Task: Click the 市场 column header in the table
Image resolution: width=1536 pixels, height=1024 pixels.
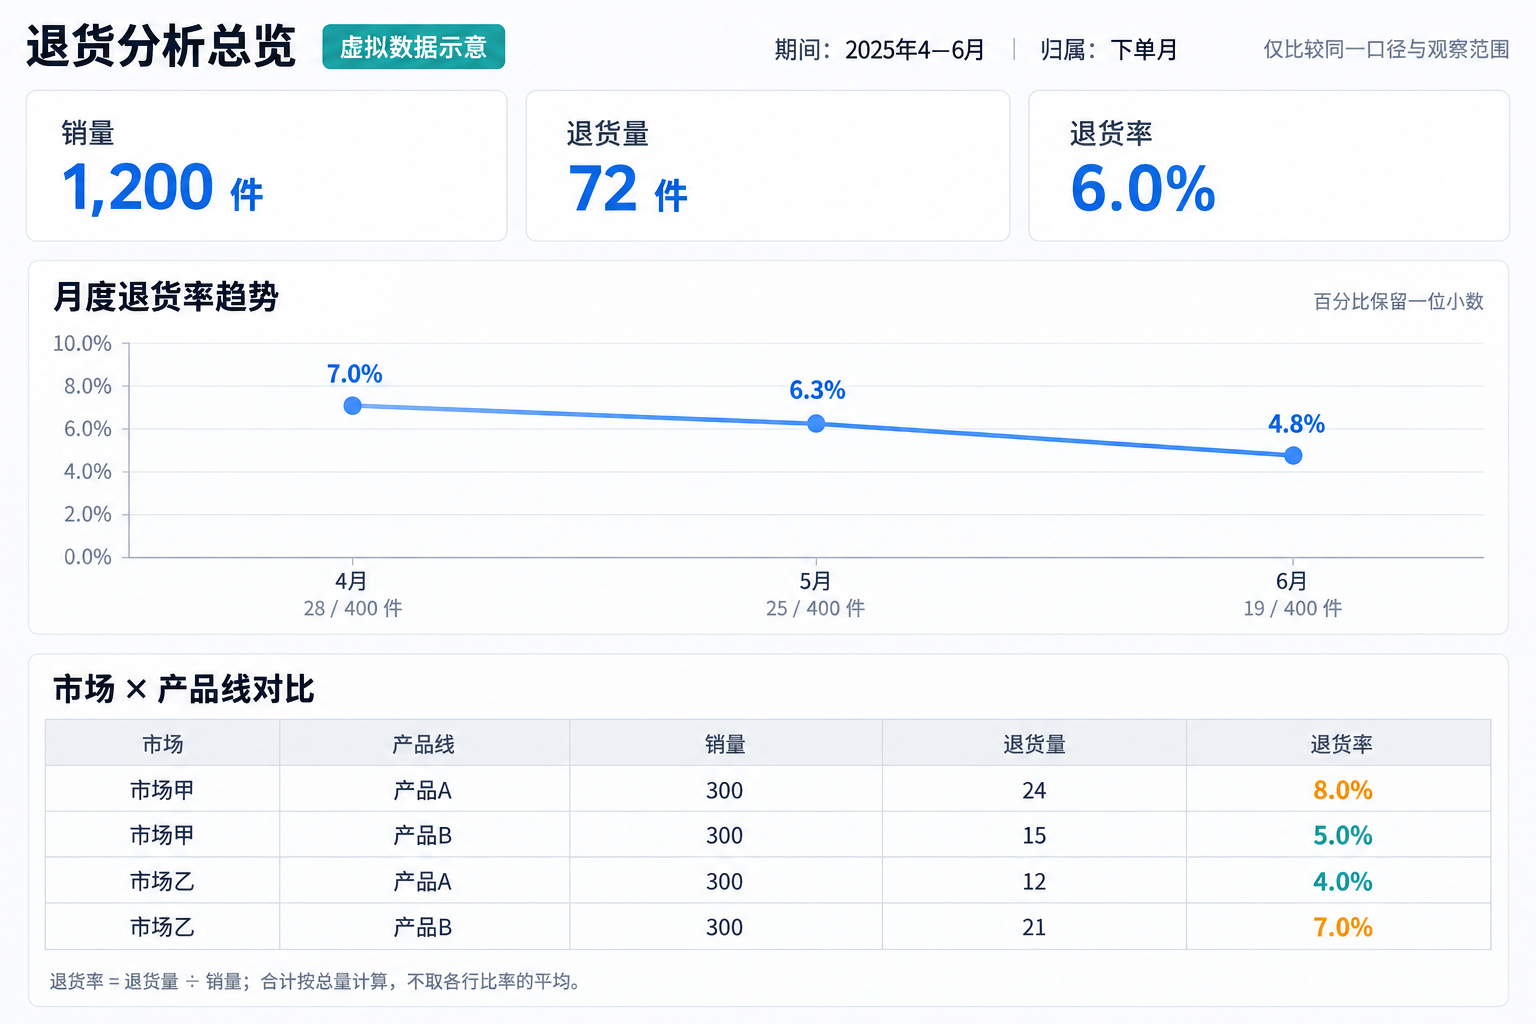Action: point(162,744)
